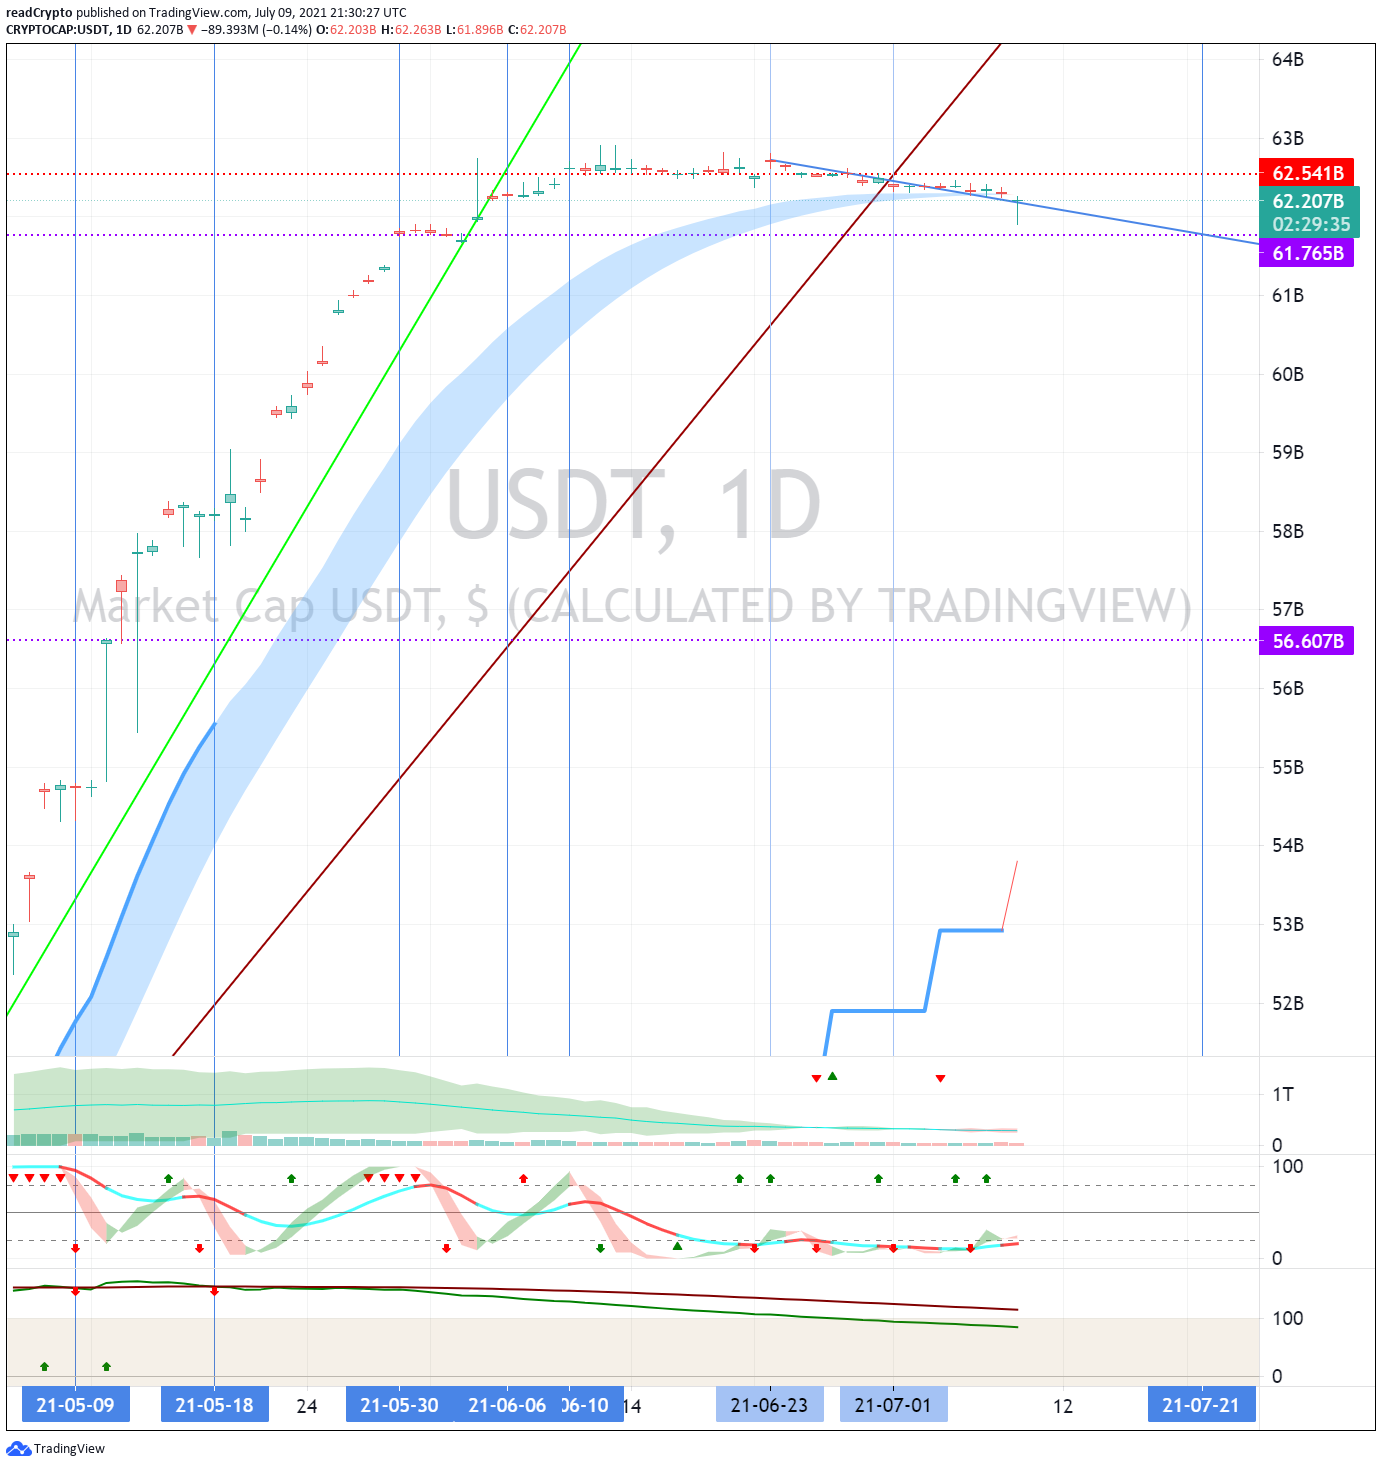This screenshot has height=1467, width=1382.
Task: Click the 60B price axis label
Action: point(1288,374)
